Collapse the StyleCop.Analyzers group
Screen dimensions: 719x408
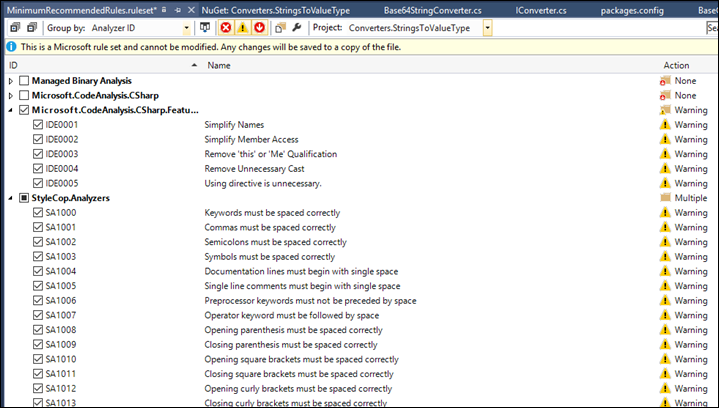click(11, 198)
